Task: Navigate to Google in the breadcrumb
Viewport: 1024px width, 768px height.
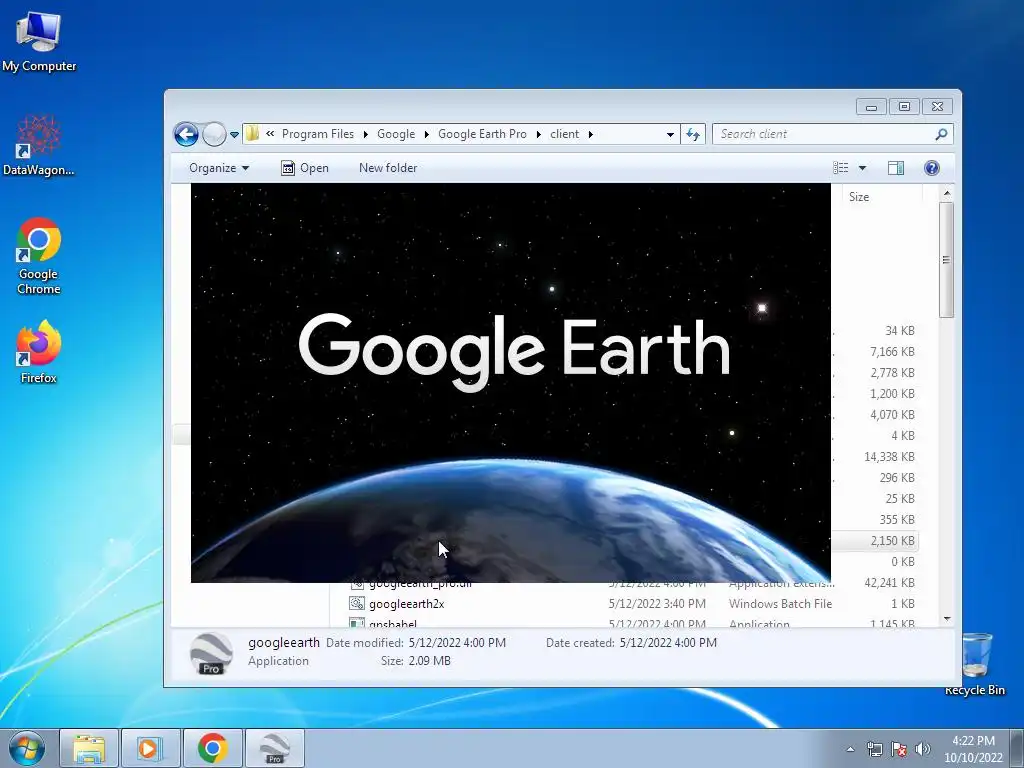Action: point(396,134)
